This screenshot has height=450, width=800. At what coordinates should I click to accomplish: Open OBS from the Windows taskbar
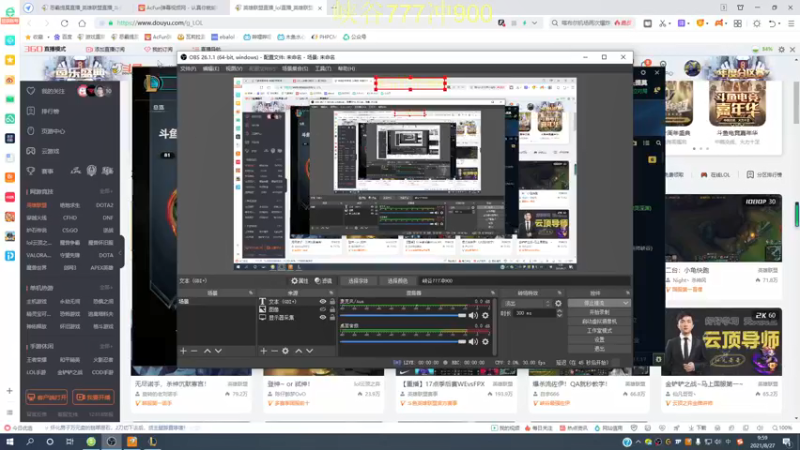point(111,442)
